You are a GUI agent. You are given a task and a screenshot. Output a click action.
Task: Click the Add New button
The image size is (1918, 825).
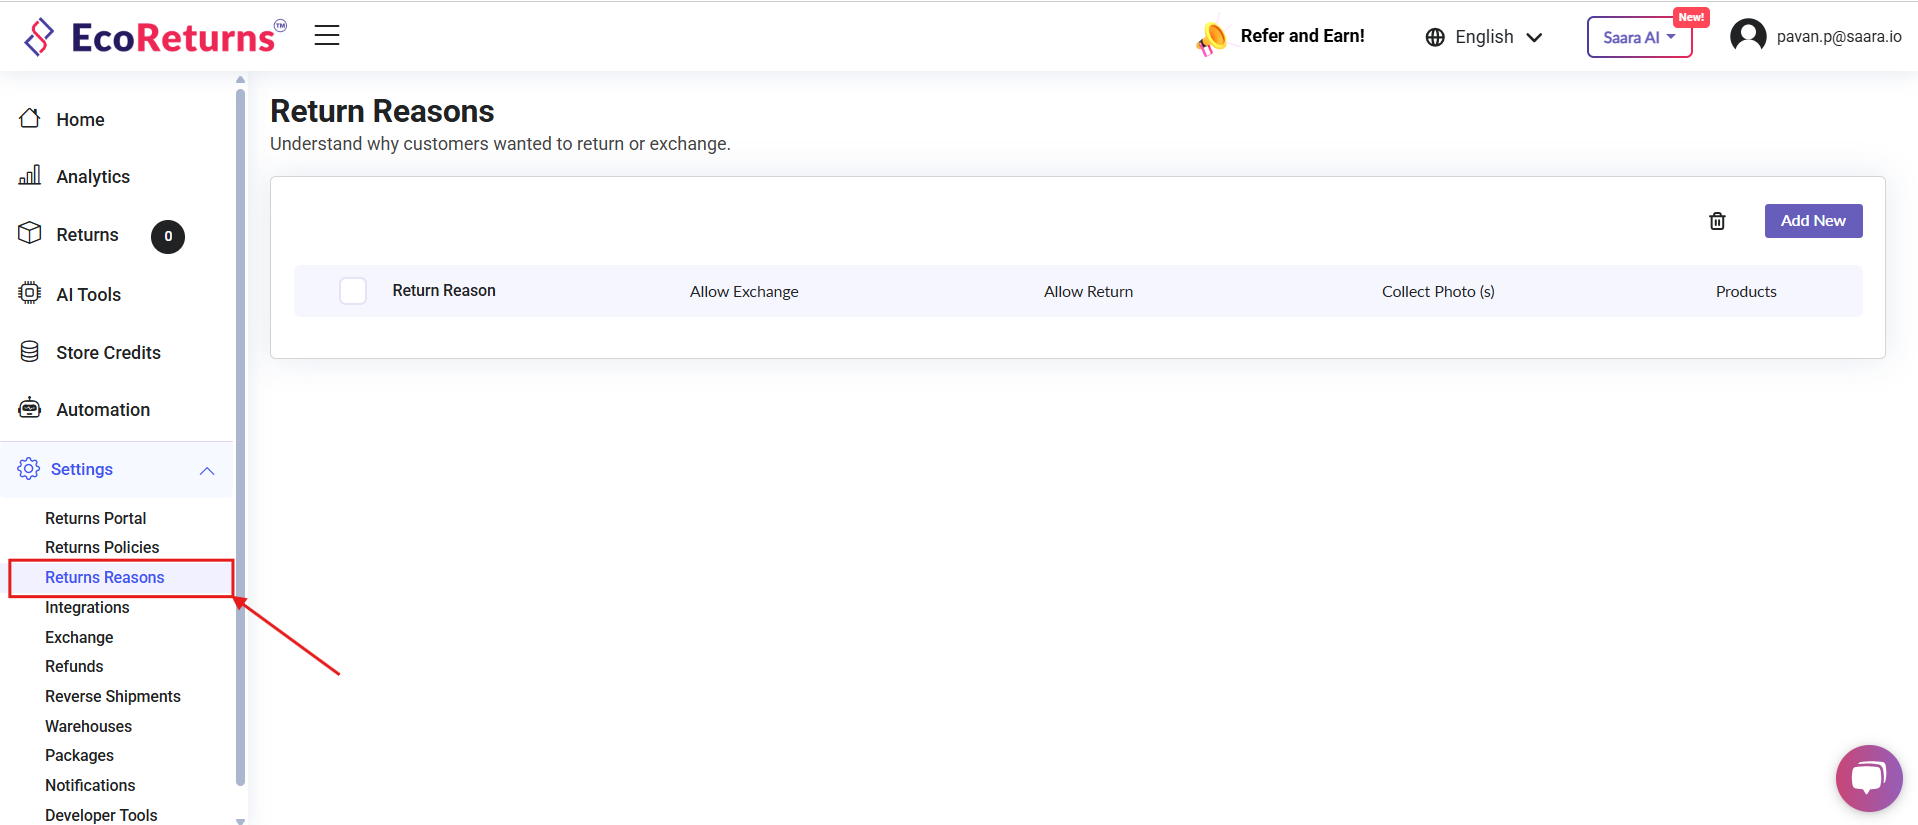tap(1812, 221)
